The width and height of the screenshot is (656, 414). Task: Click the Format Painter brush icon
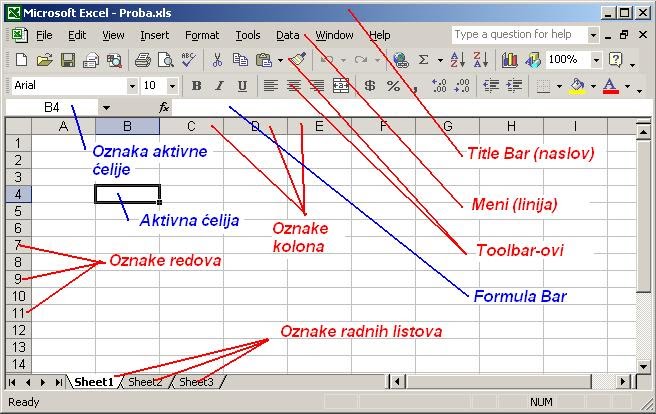point(297,60)
